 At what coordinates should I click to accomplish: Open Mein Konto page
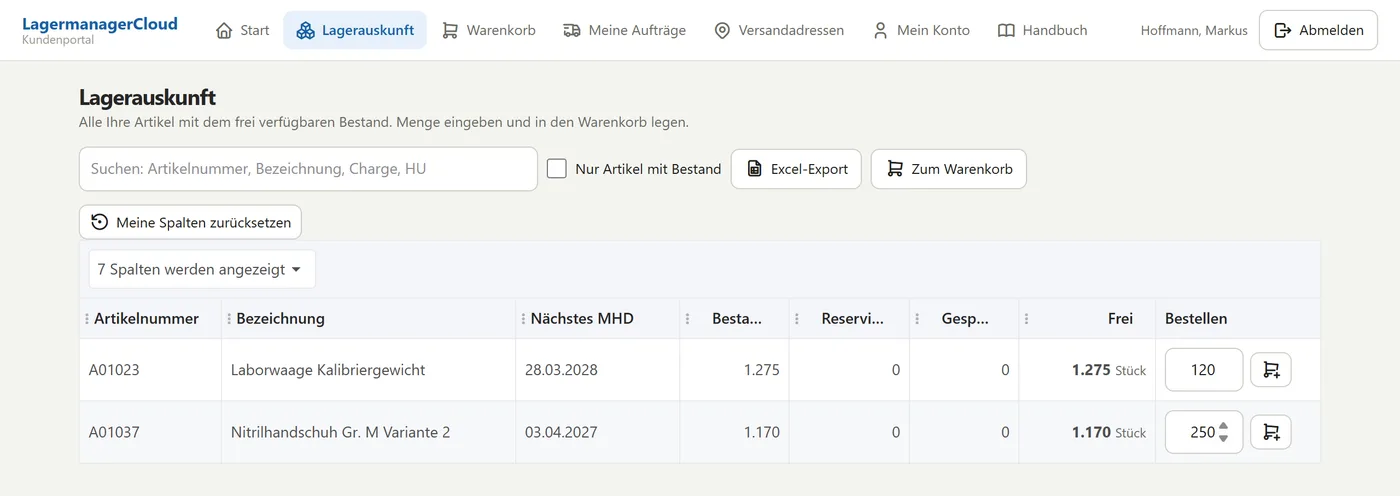[921, 30]
